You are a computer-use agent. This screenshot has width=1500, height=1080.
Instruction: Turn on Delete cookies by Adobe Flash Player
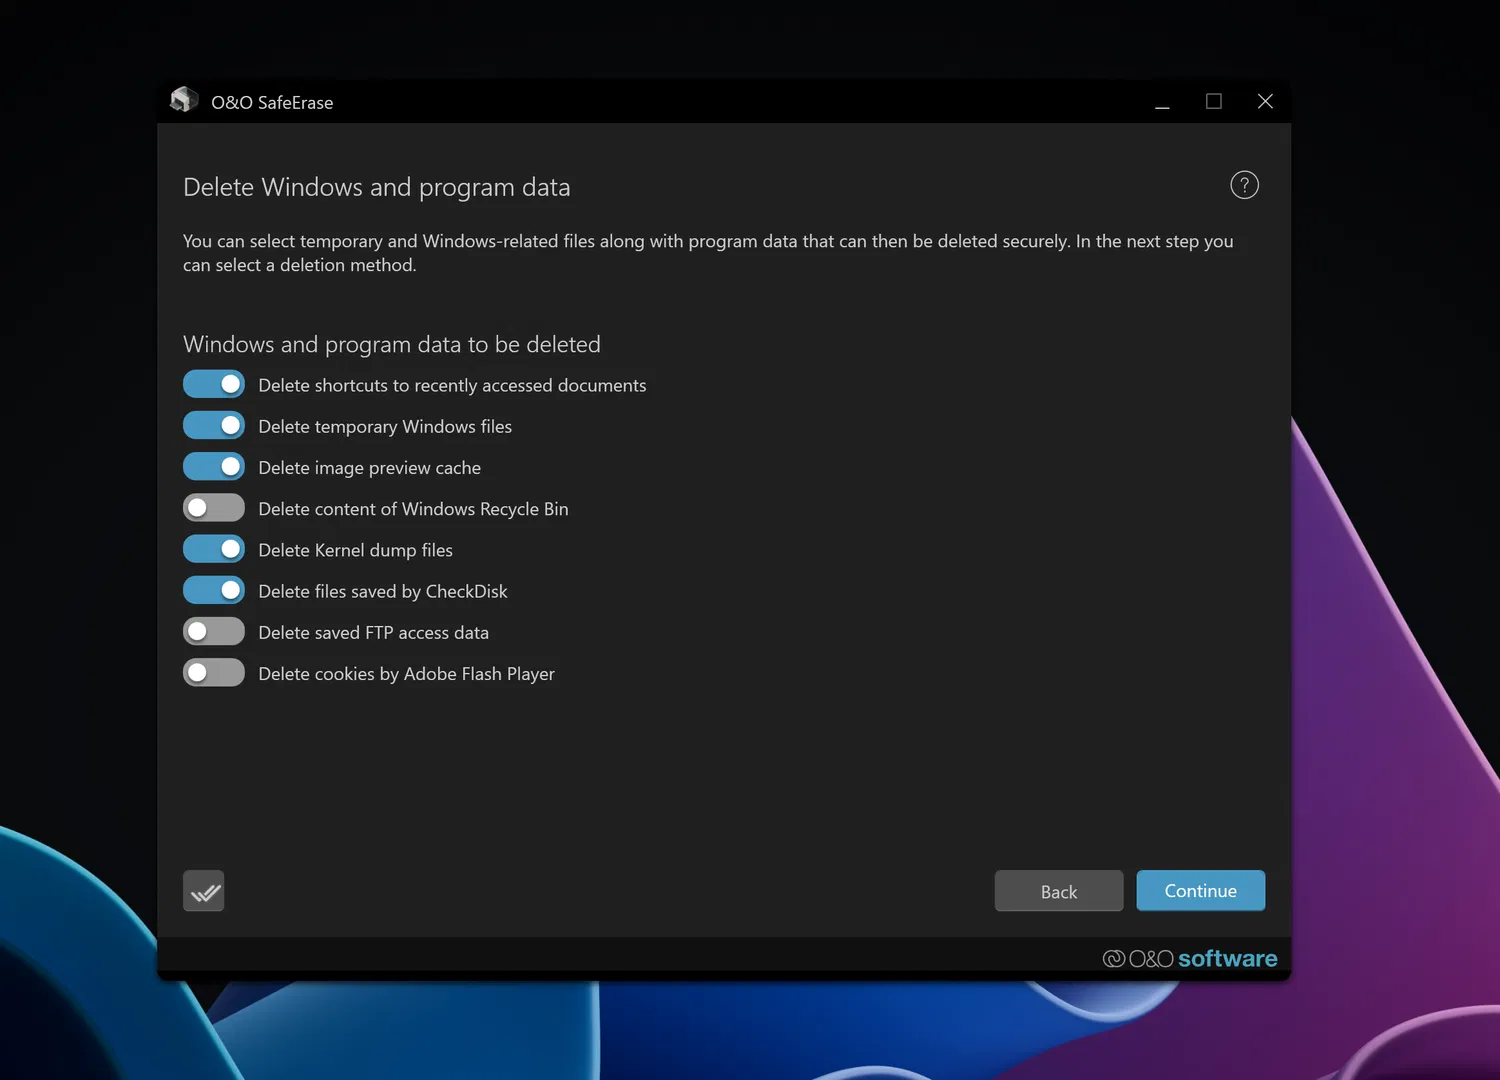coord(214,672)
